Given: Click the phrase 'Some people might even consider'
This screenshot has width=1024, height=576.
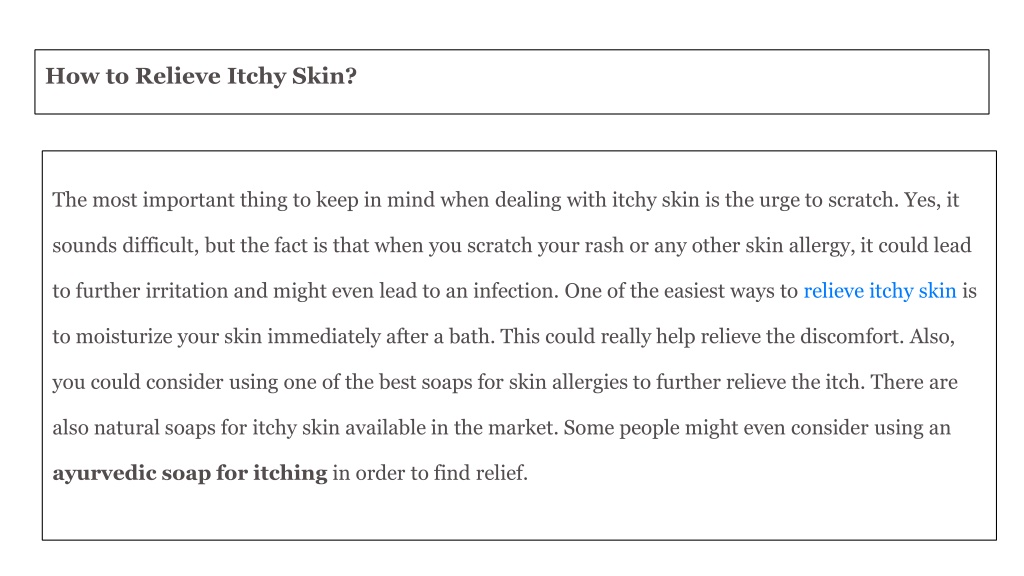Looking at the screenshot, I should [x=716, y=428].
